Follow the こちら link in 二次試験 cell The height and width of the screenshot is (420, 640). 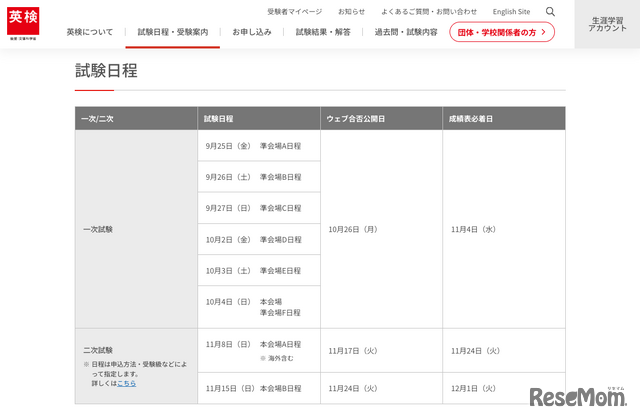click(x=127, y=383)
